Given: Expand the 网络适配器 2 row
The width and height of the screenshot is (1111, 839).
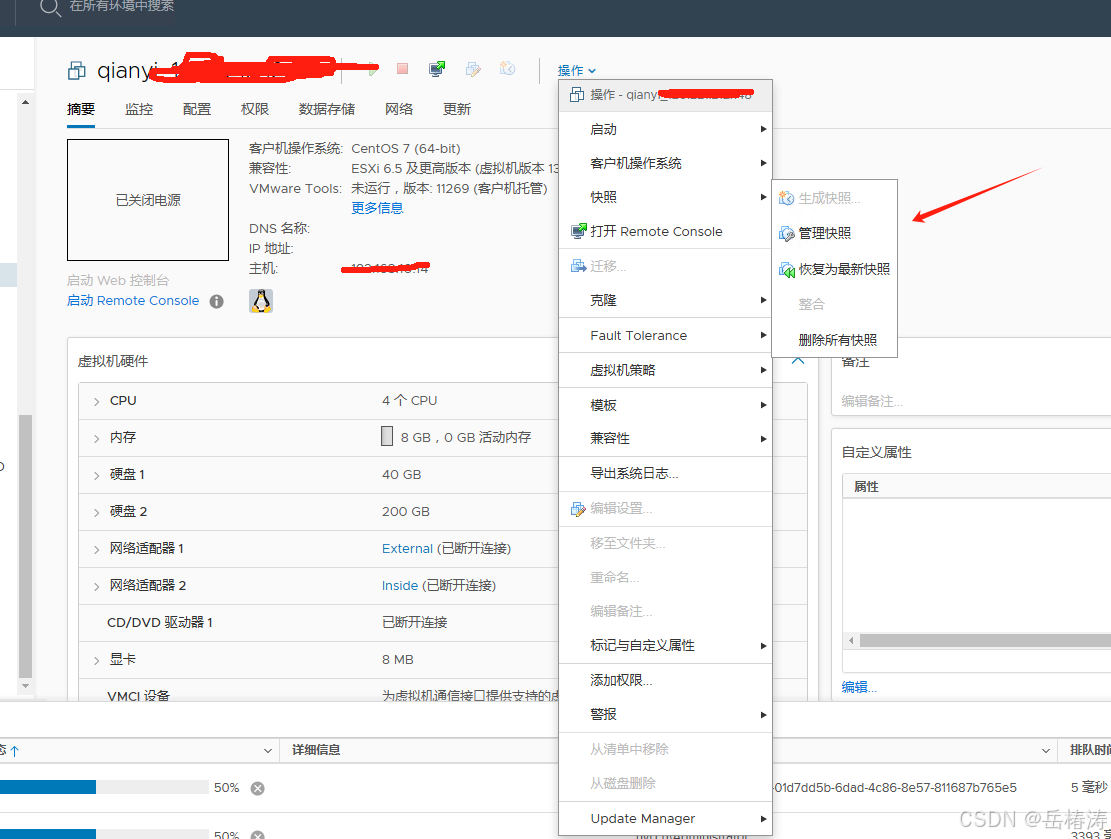Looking at the screenshot, I should click(96, 586).
